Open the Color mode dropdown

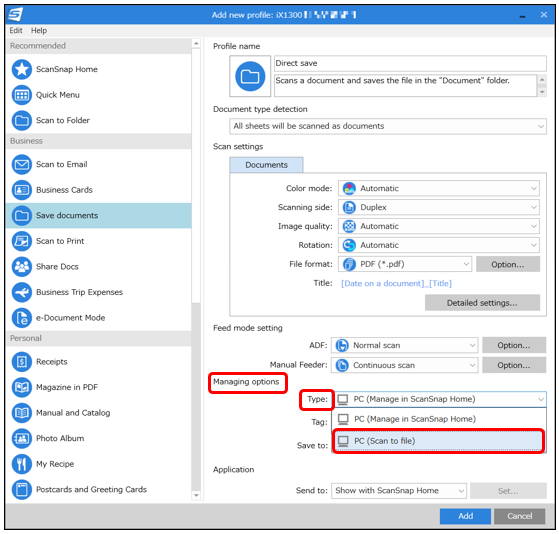(x=439, y=188)
